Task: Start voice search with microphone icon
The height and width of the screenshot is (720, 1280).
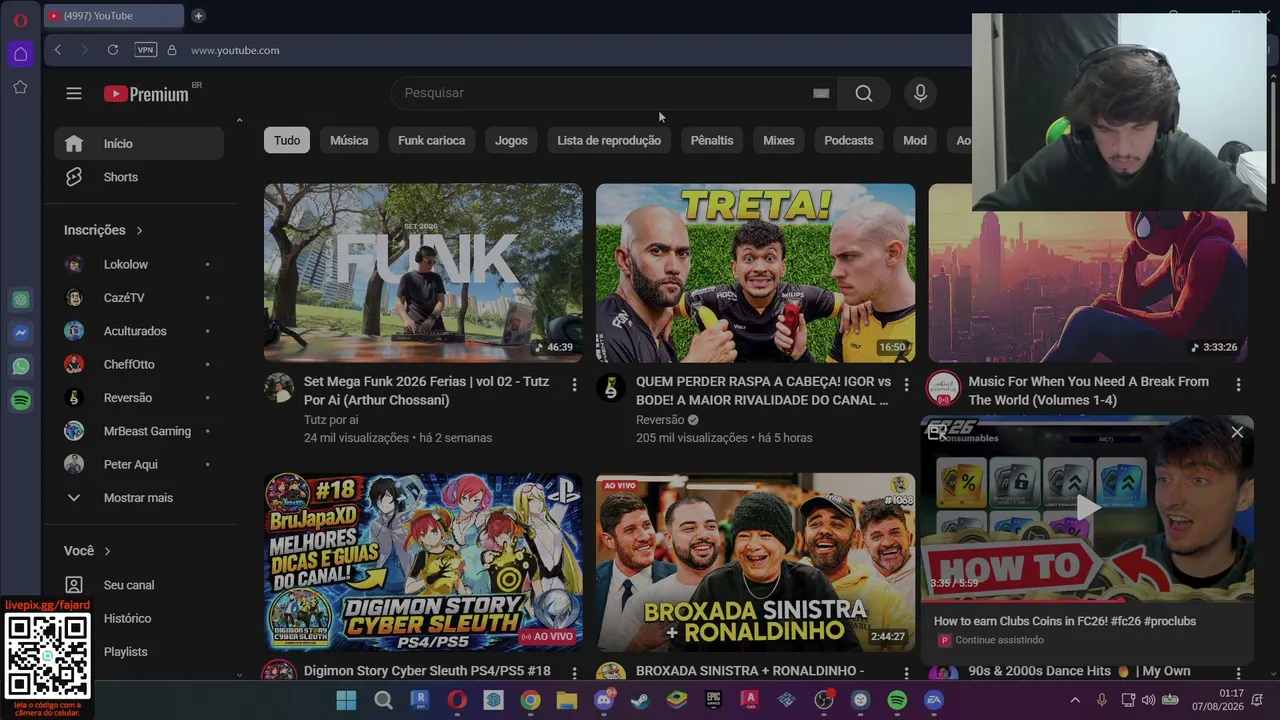Action: pyautogui.click(x=920, y=93)
